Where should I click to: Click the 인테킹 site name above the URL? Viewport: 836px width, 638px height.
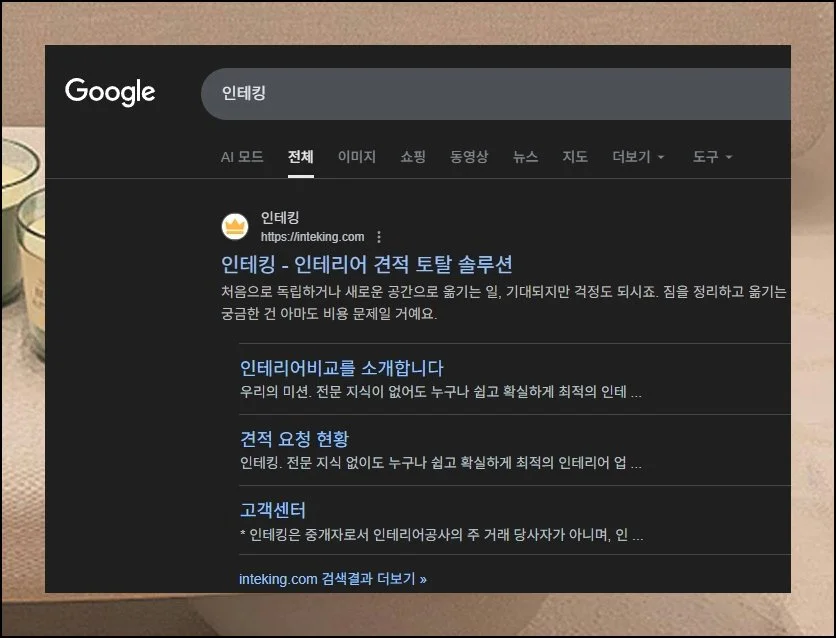[280, 218]
